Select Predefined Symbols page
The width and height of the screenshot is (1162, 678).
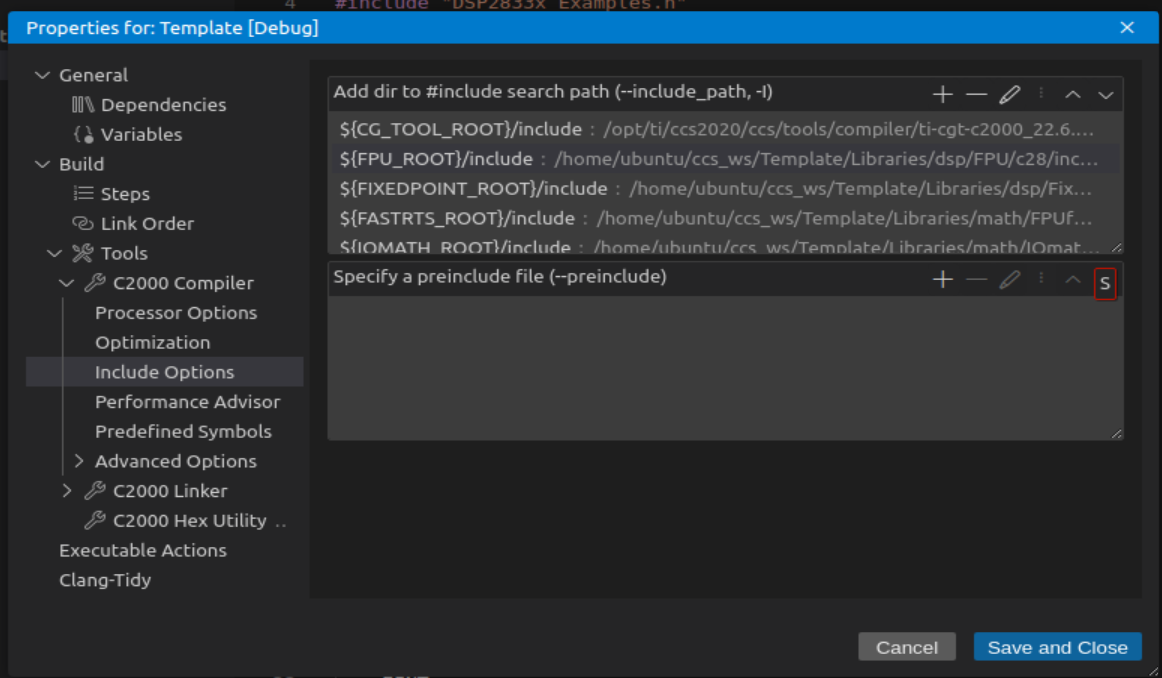(184, 431)
